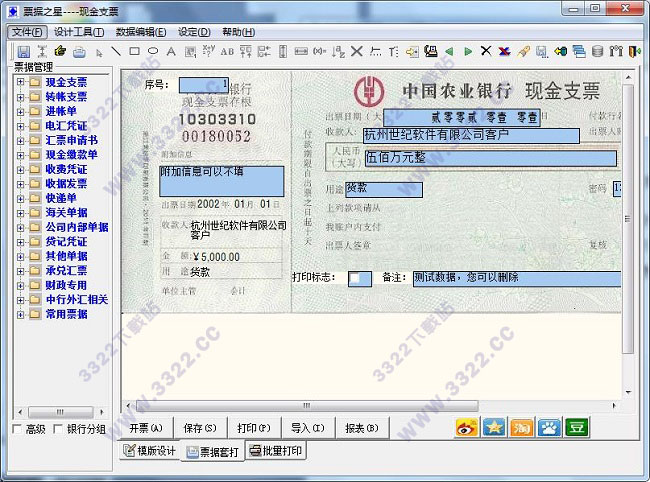Click the horizontal width adjust toolbar icon
This screenshot has width=650, height=482.
pos(301,51)
